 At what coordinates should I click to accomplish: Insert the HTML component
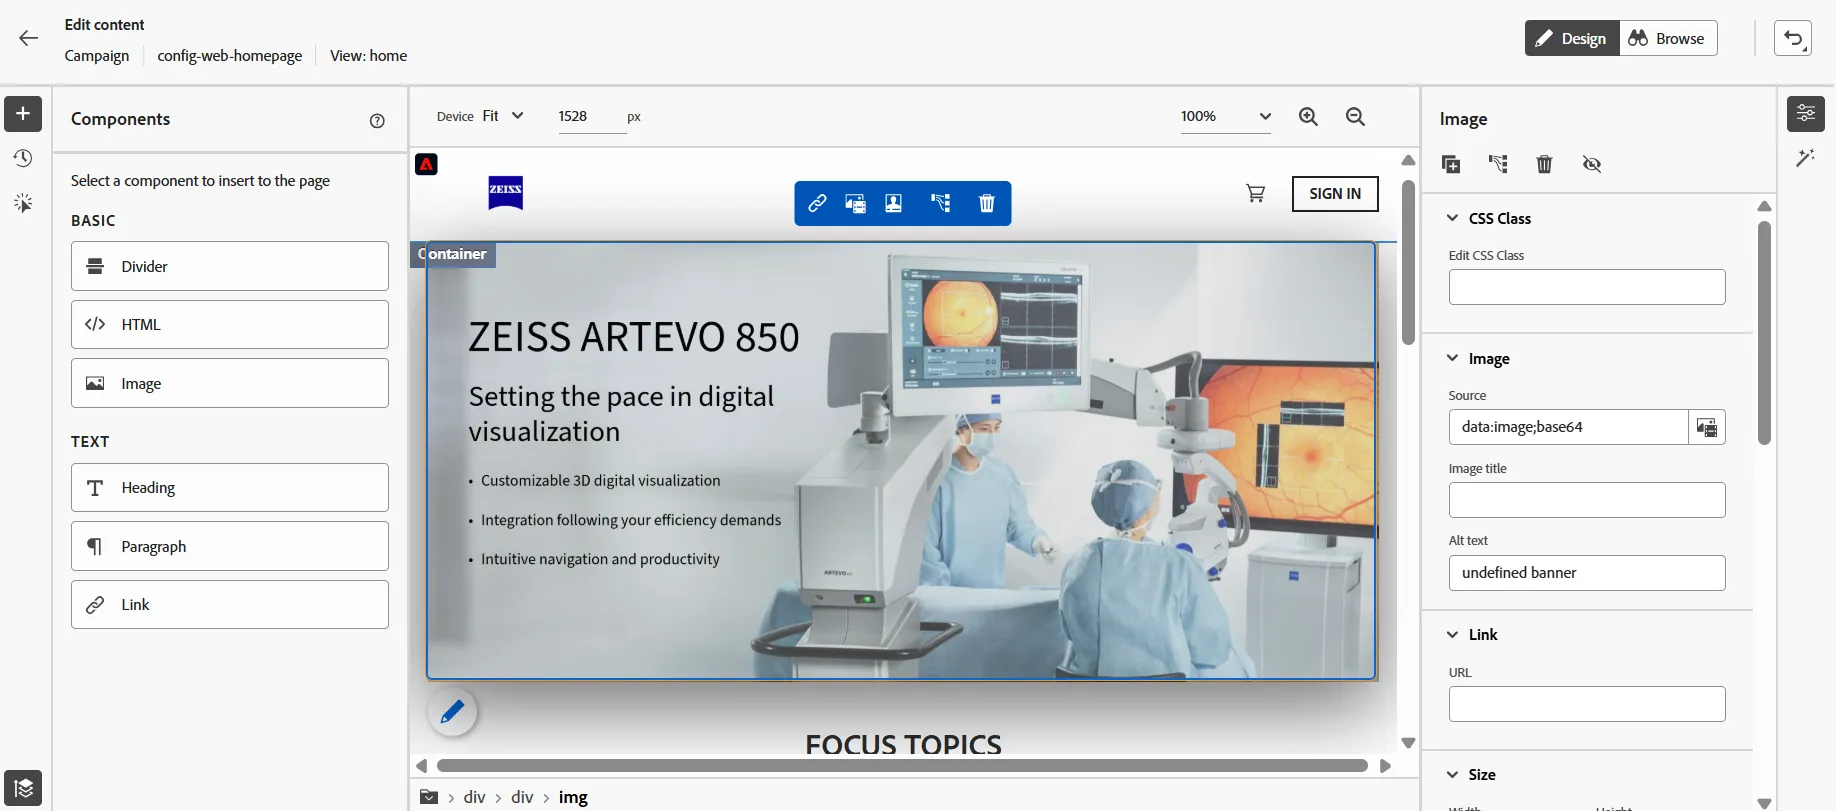tap(230, 324)
